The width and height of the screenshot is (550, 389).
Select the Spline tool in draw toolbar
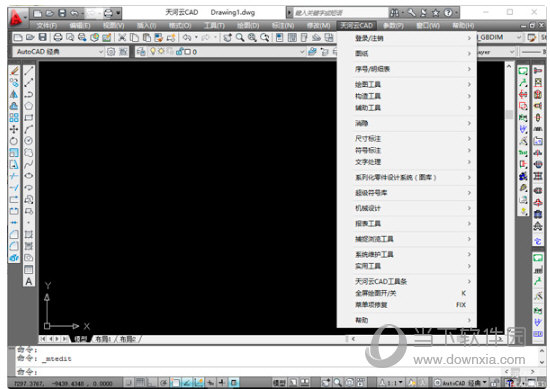(x=29, y=164)
